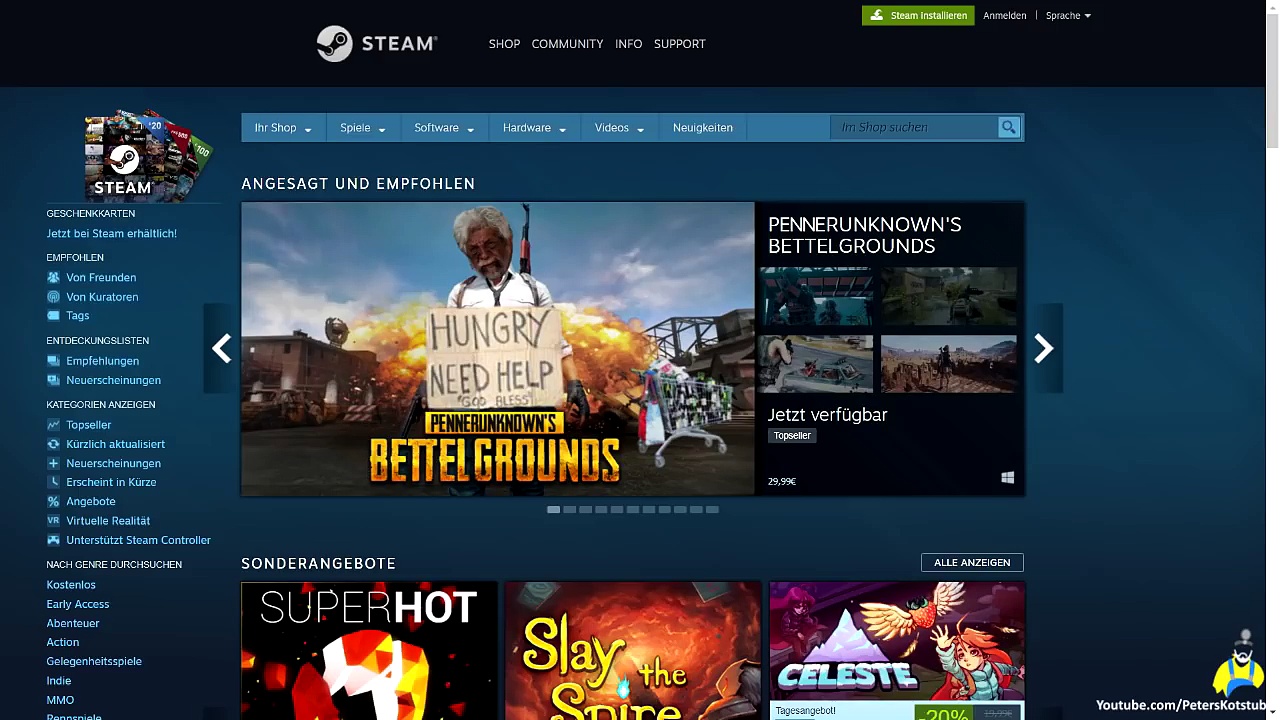The image size is (1280, 720).
Task: Select the Neuigkeiten tab
Action: (702, 128)
